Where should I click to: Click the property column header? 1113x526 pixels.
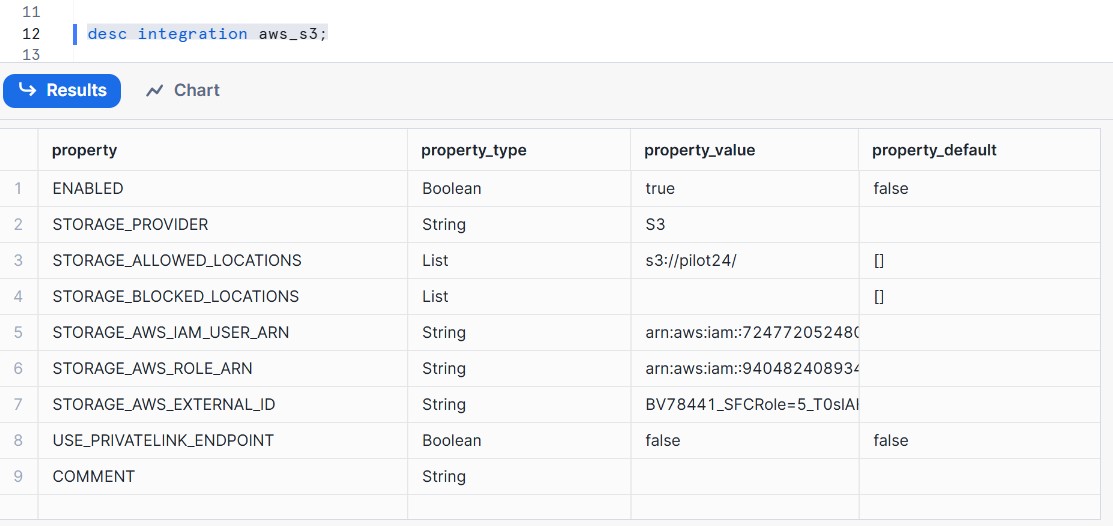(85, 150)
